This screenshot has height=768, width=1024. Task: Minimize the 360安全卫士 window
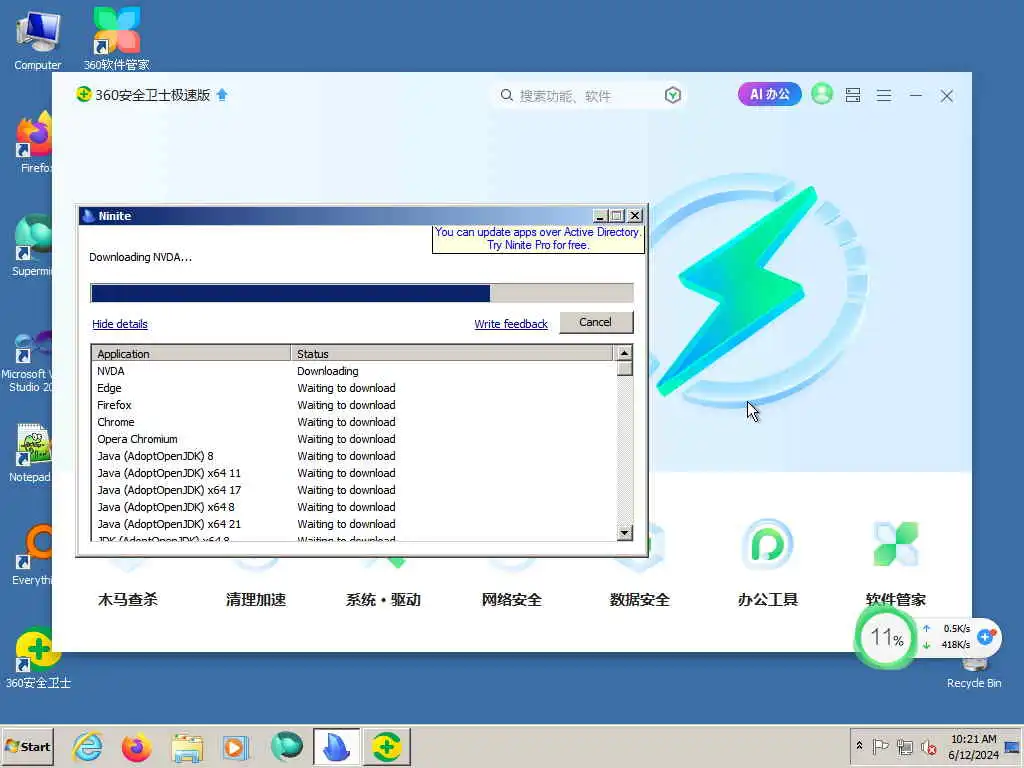tap(916, 96)
